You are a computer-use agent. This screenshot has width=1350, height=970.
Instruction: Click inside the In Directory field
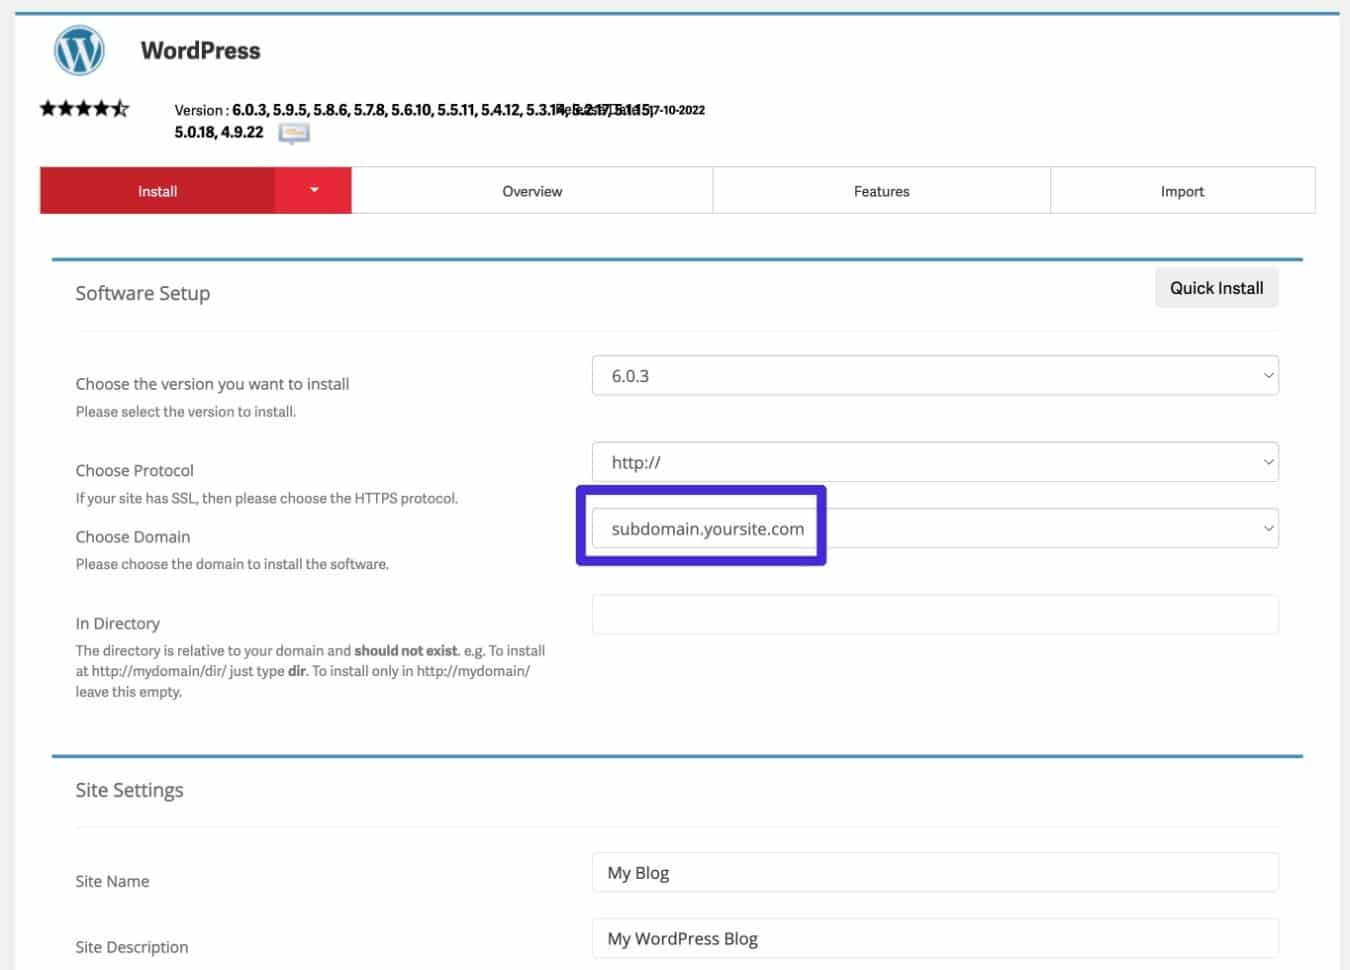click(x=935, y=614)
